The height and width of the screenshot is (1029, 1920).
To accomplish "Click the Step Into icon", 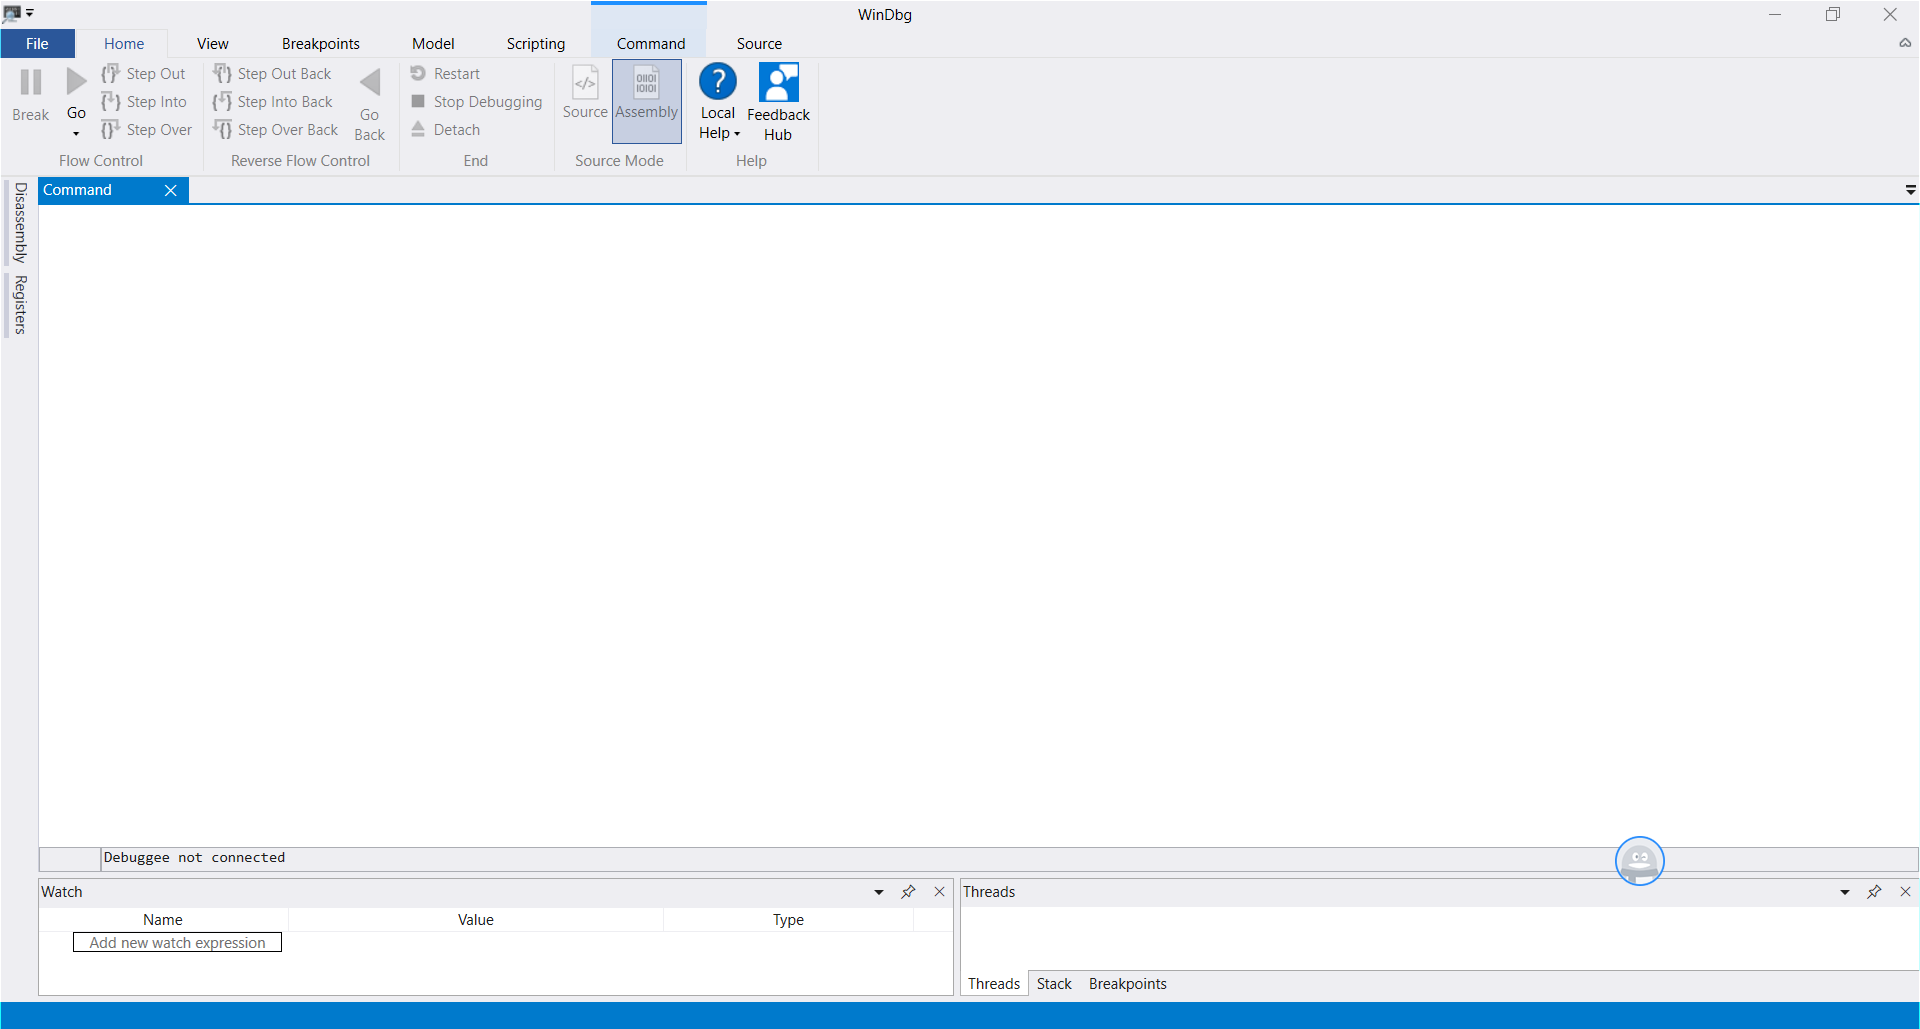I will pyautogui.click(x=111, y=102).
